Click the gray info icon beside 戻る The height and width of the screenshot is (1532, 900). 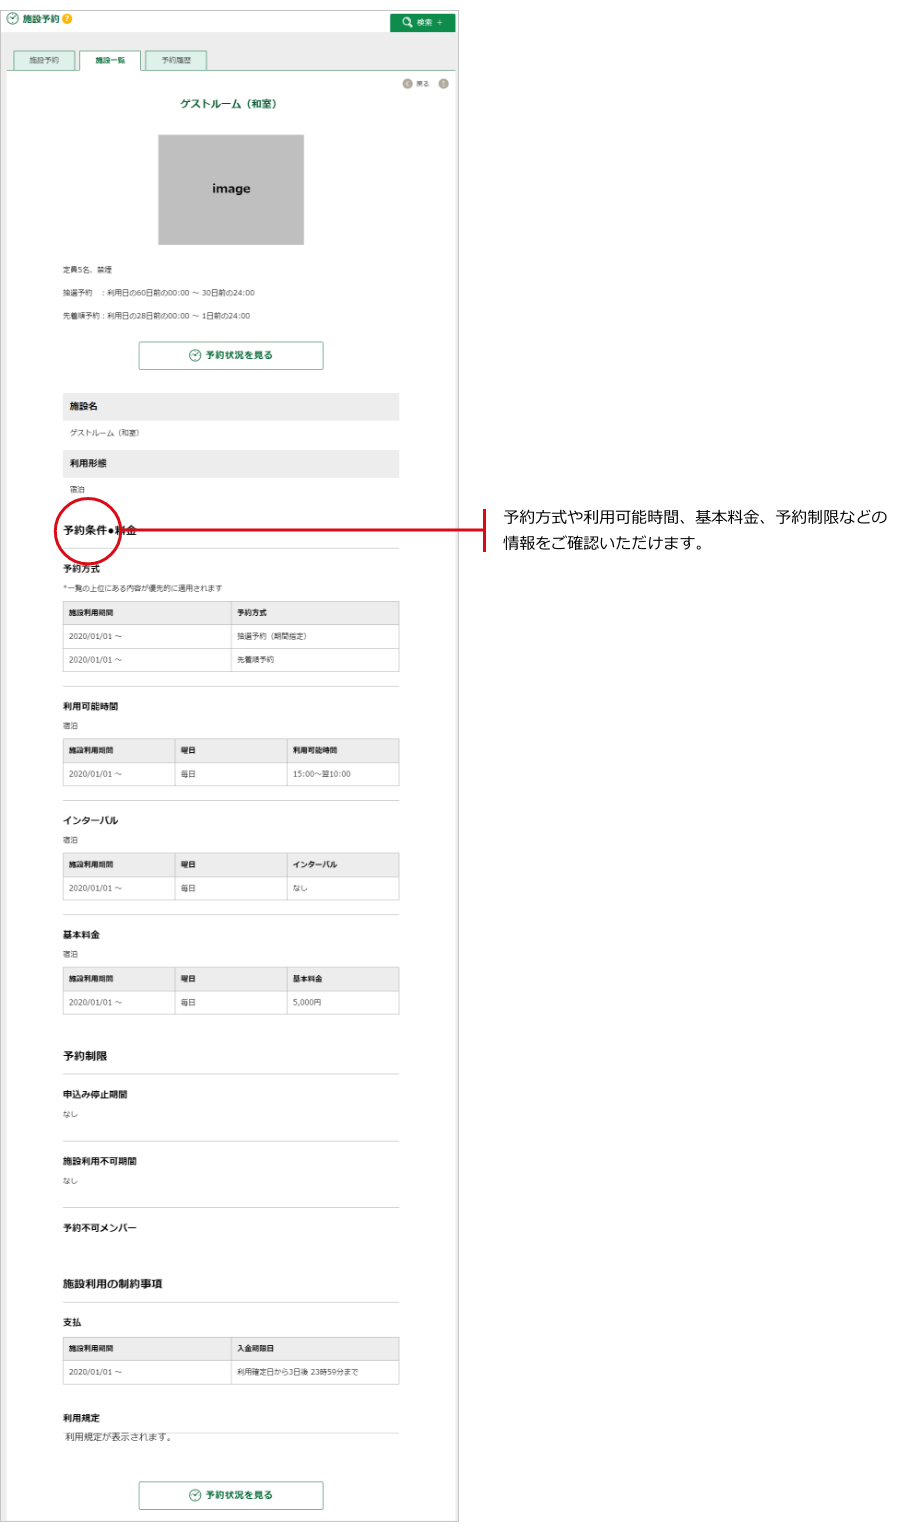point(443,84)
